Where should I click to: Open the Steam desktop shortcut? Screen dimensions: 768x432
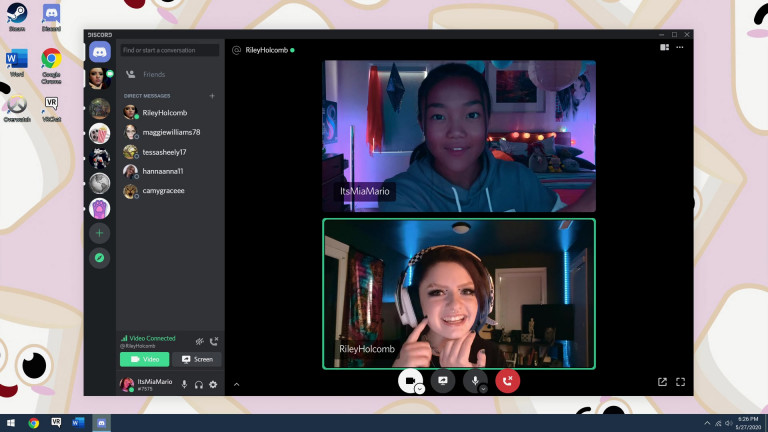pyautogui.click(x=17, y=18)
